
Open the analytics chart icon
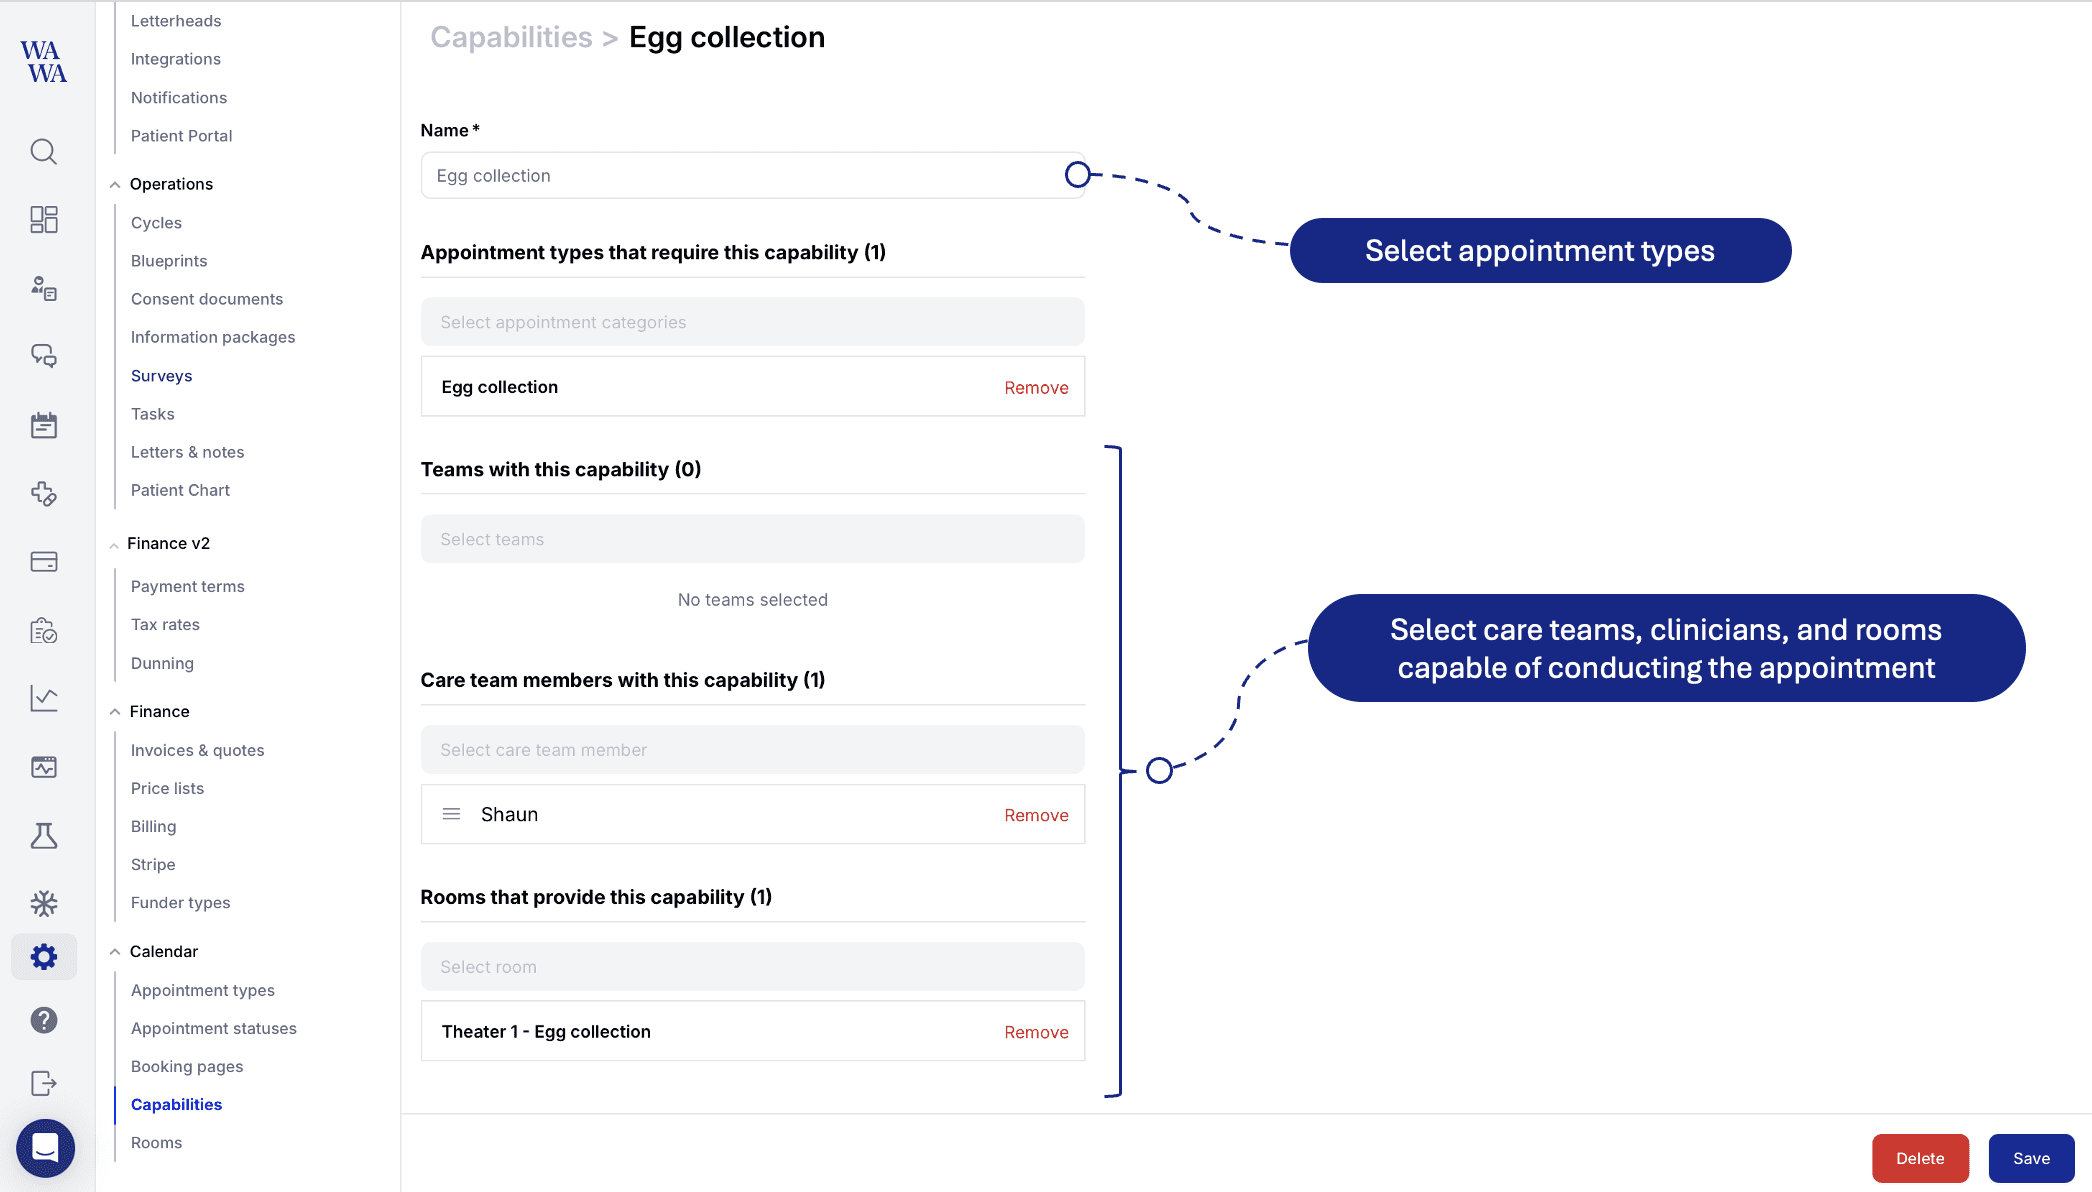[x=44, y=699]
